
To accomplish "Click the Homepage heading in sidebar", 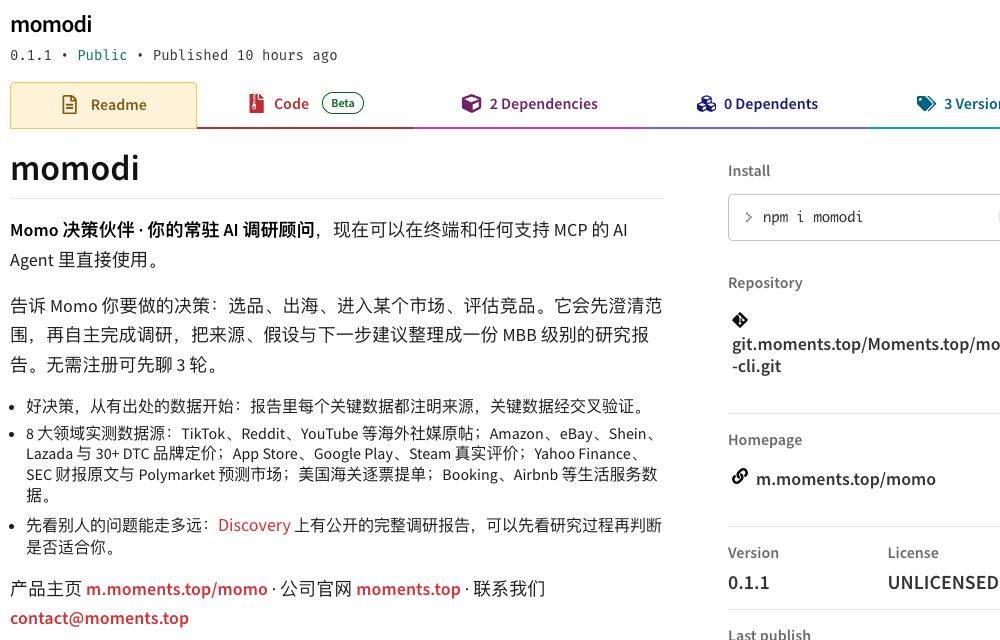I will (x=765, y=440).
